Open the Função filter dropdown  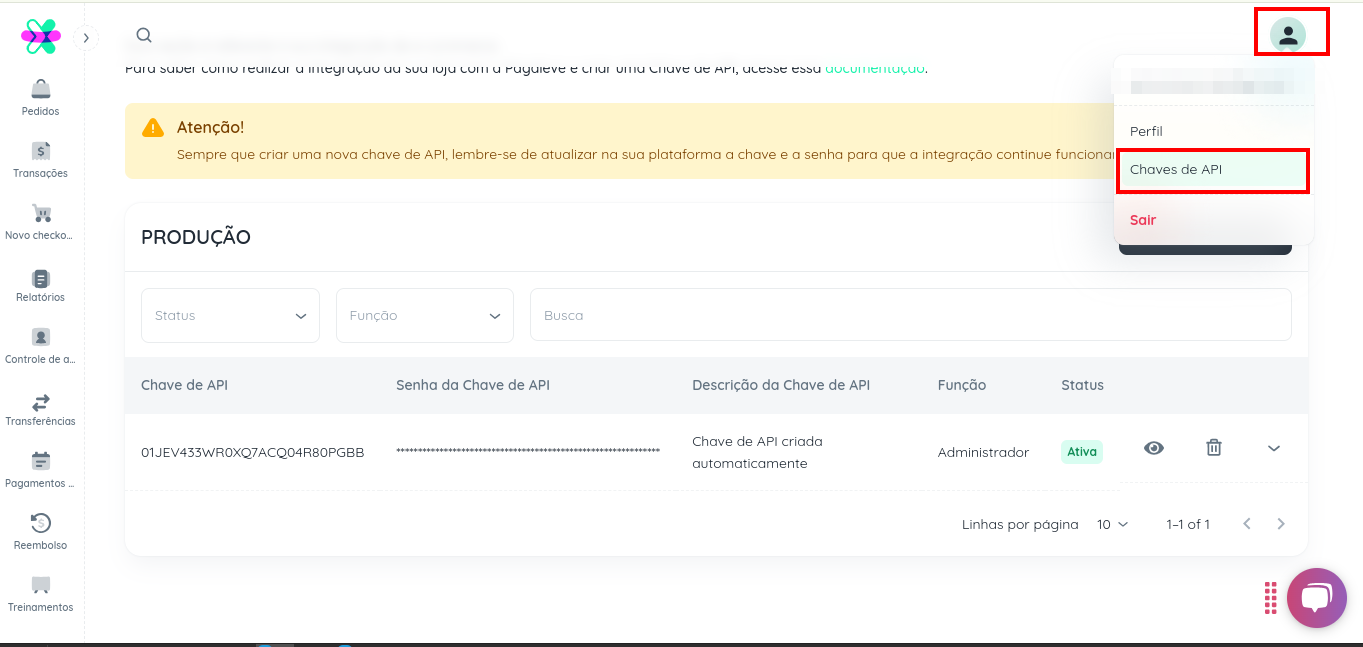[424, 316]
